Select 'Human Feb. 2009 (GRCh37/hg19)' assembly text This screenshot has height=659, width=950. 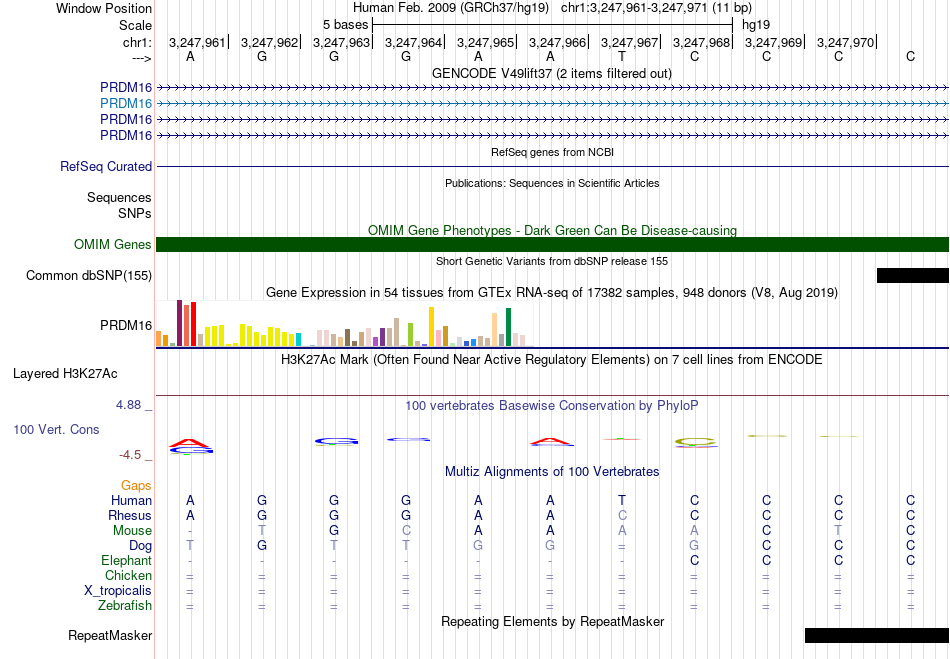(x=451, y=8)
